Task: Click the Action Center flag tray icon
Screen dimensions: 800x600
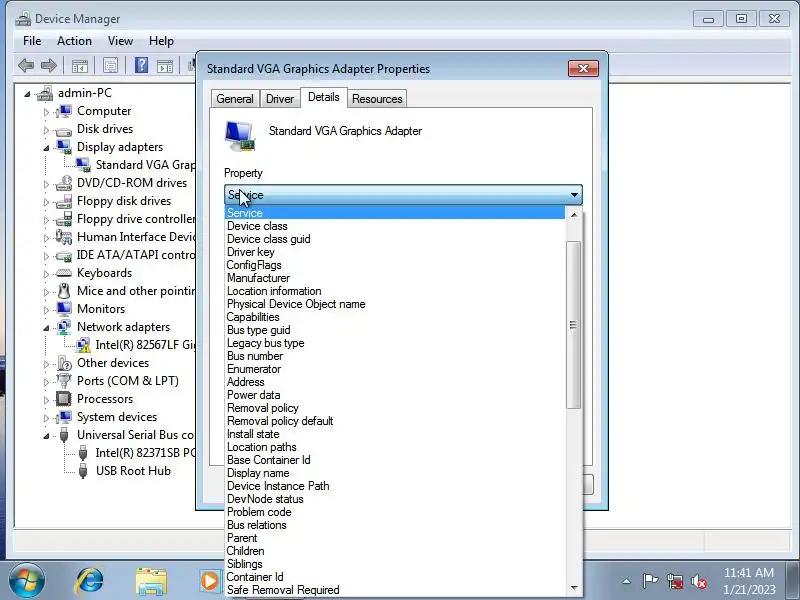Action: 649,581
